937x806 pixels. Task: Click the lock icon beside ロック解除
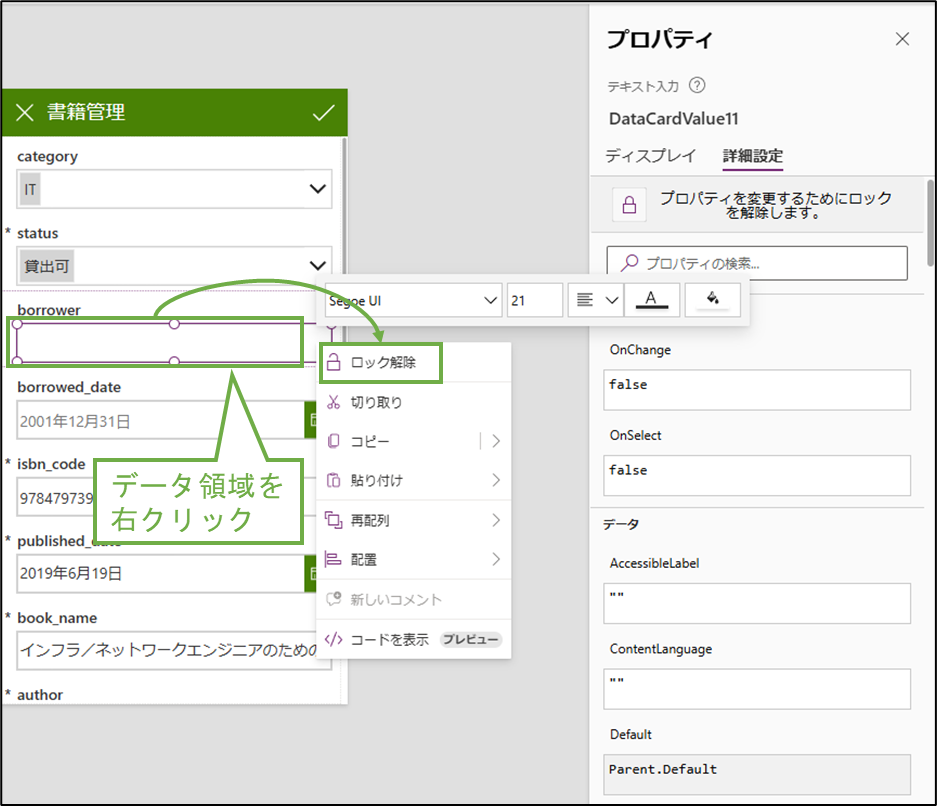(333, 362)
